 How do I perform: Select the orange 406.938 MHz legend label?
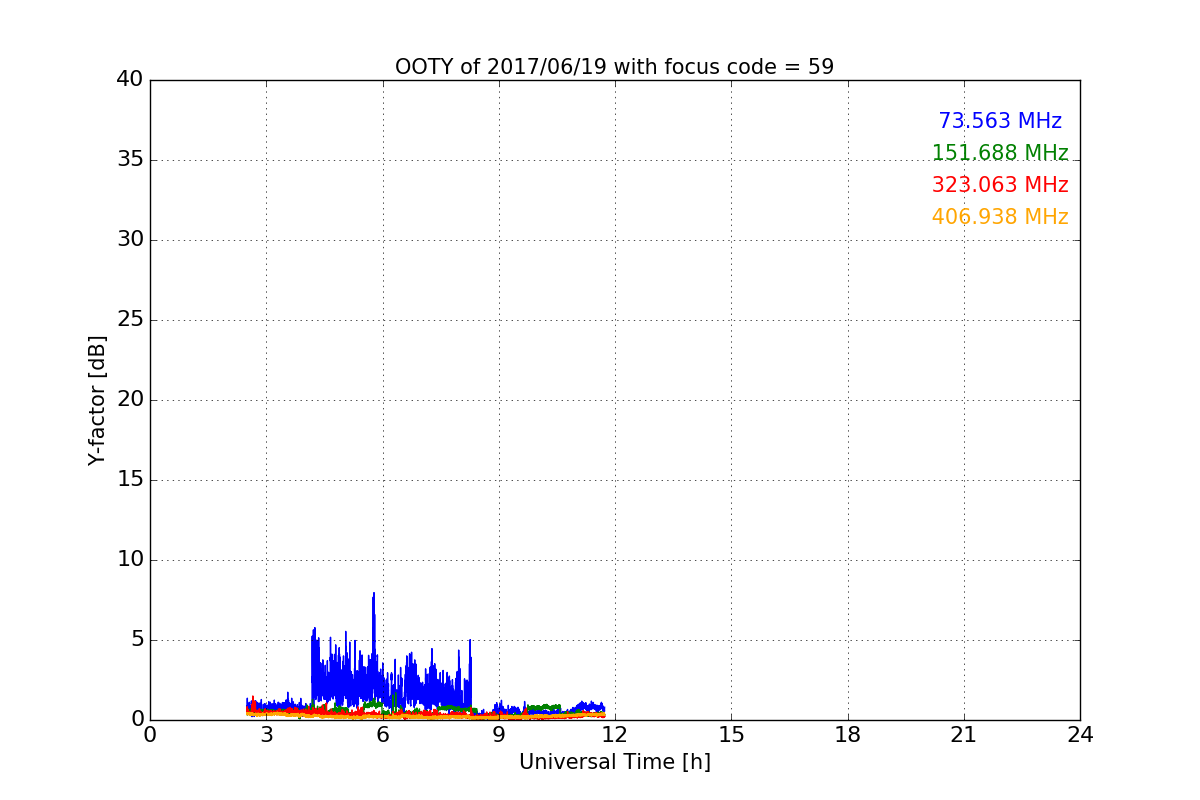[x=1000, y=217]
